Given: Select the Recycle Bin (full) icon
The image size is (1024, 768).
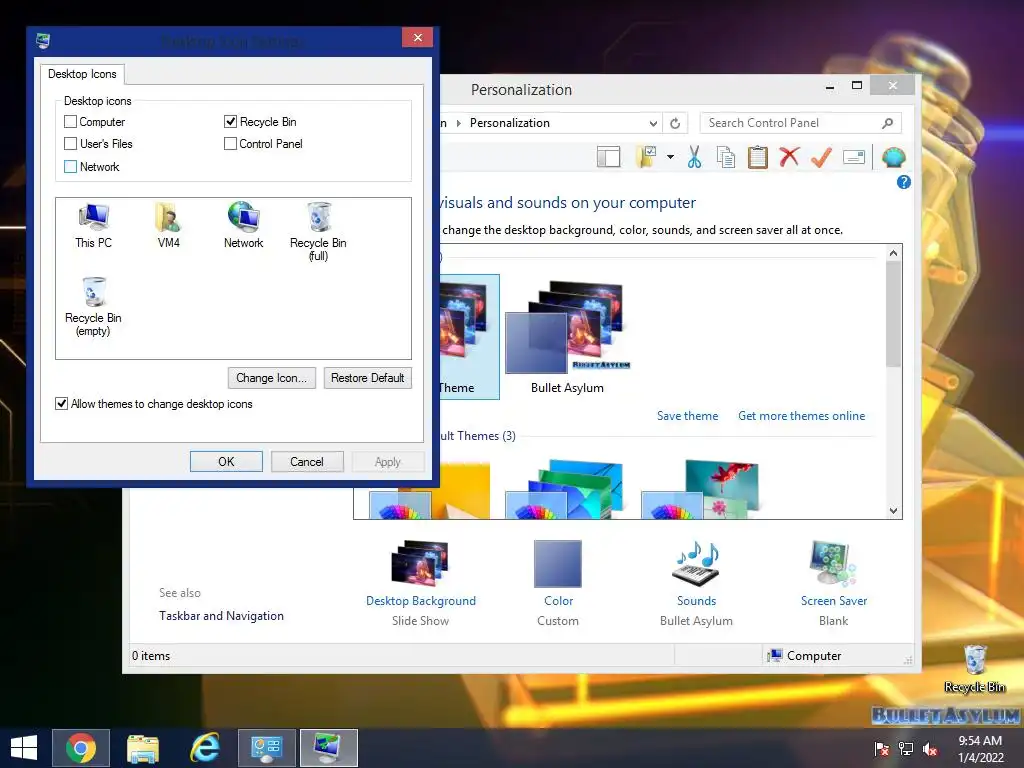Looking at the screenshot, I should pyautogui.click(x=318, y=231).
